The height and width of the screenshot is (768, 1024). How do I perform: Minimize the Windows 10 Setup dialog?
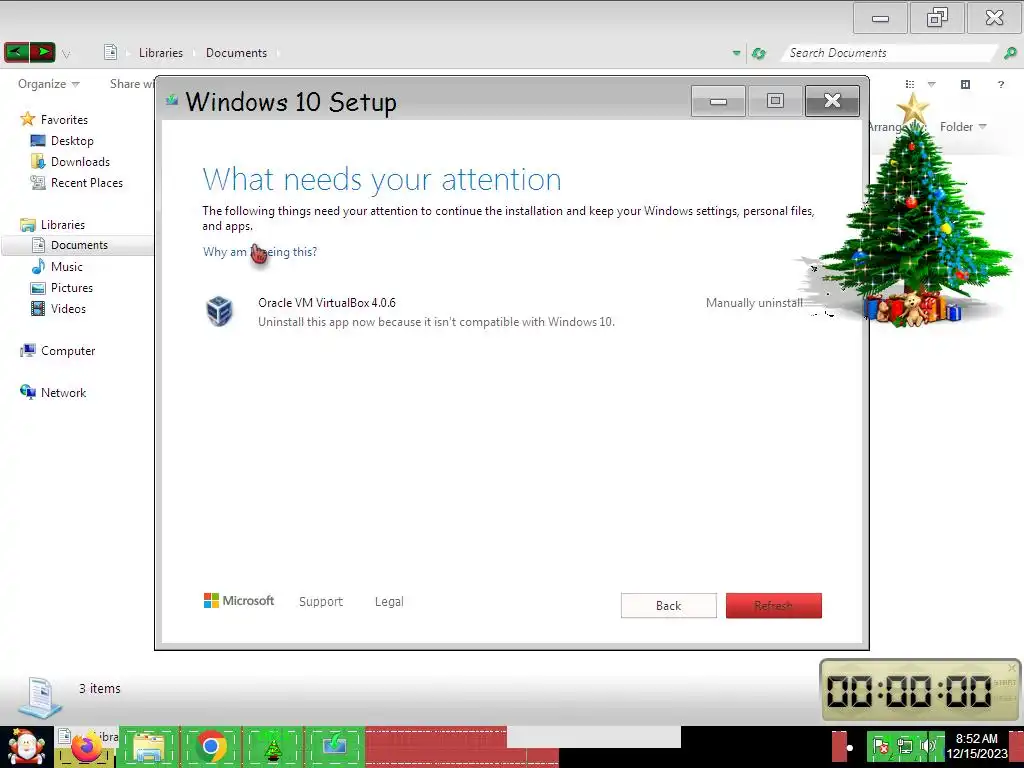(718, 101)
